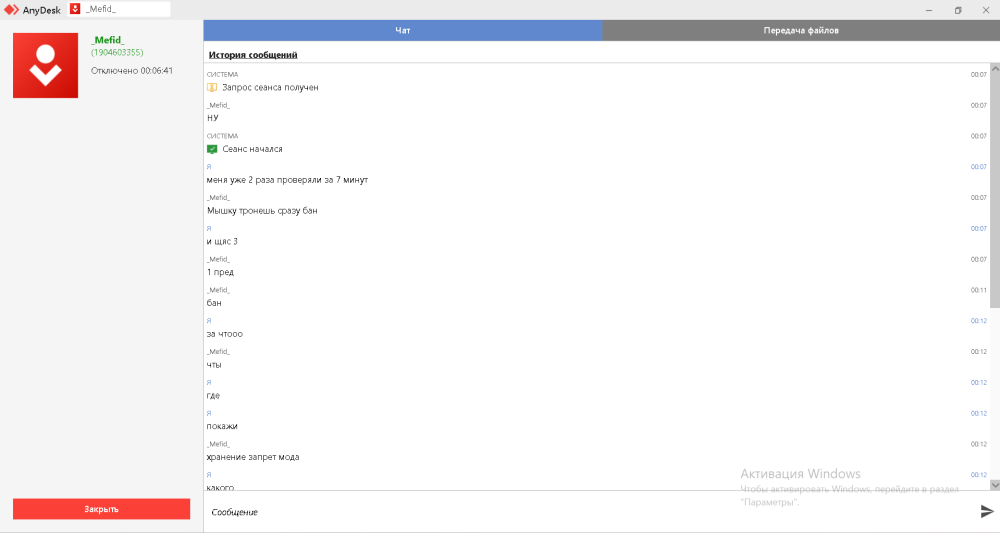Click message за чтооо
Viewport: 1000px width, 533px height.
(x=224, y=334)
